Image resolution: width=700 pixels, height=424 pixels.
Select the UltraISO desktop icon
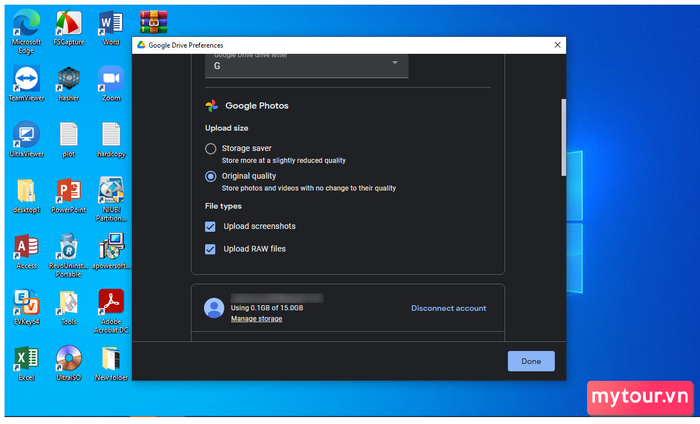[x=69, y=363]
